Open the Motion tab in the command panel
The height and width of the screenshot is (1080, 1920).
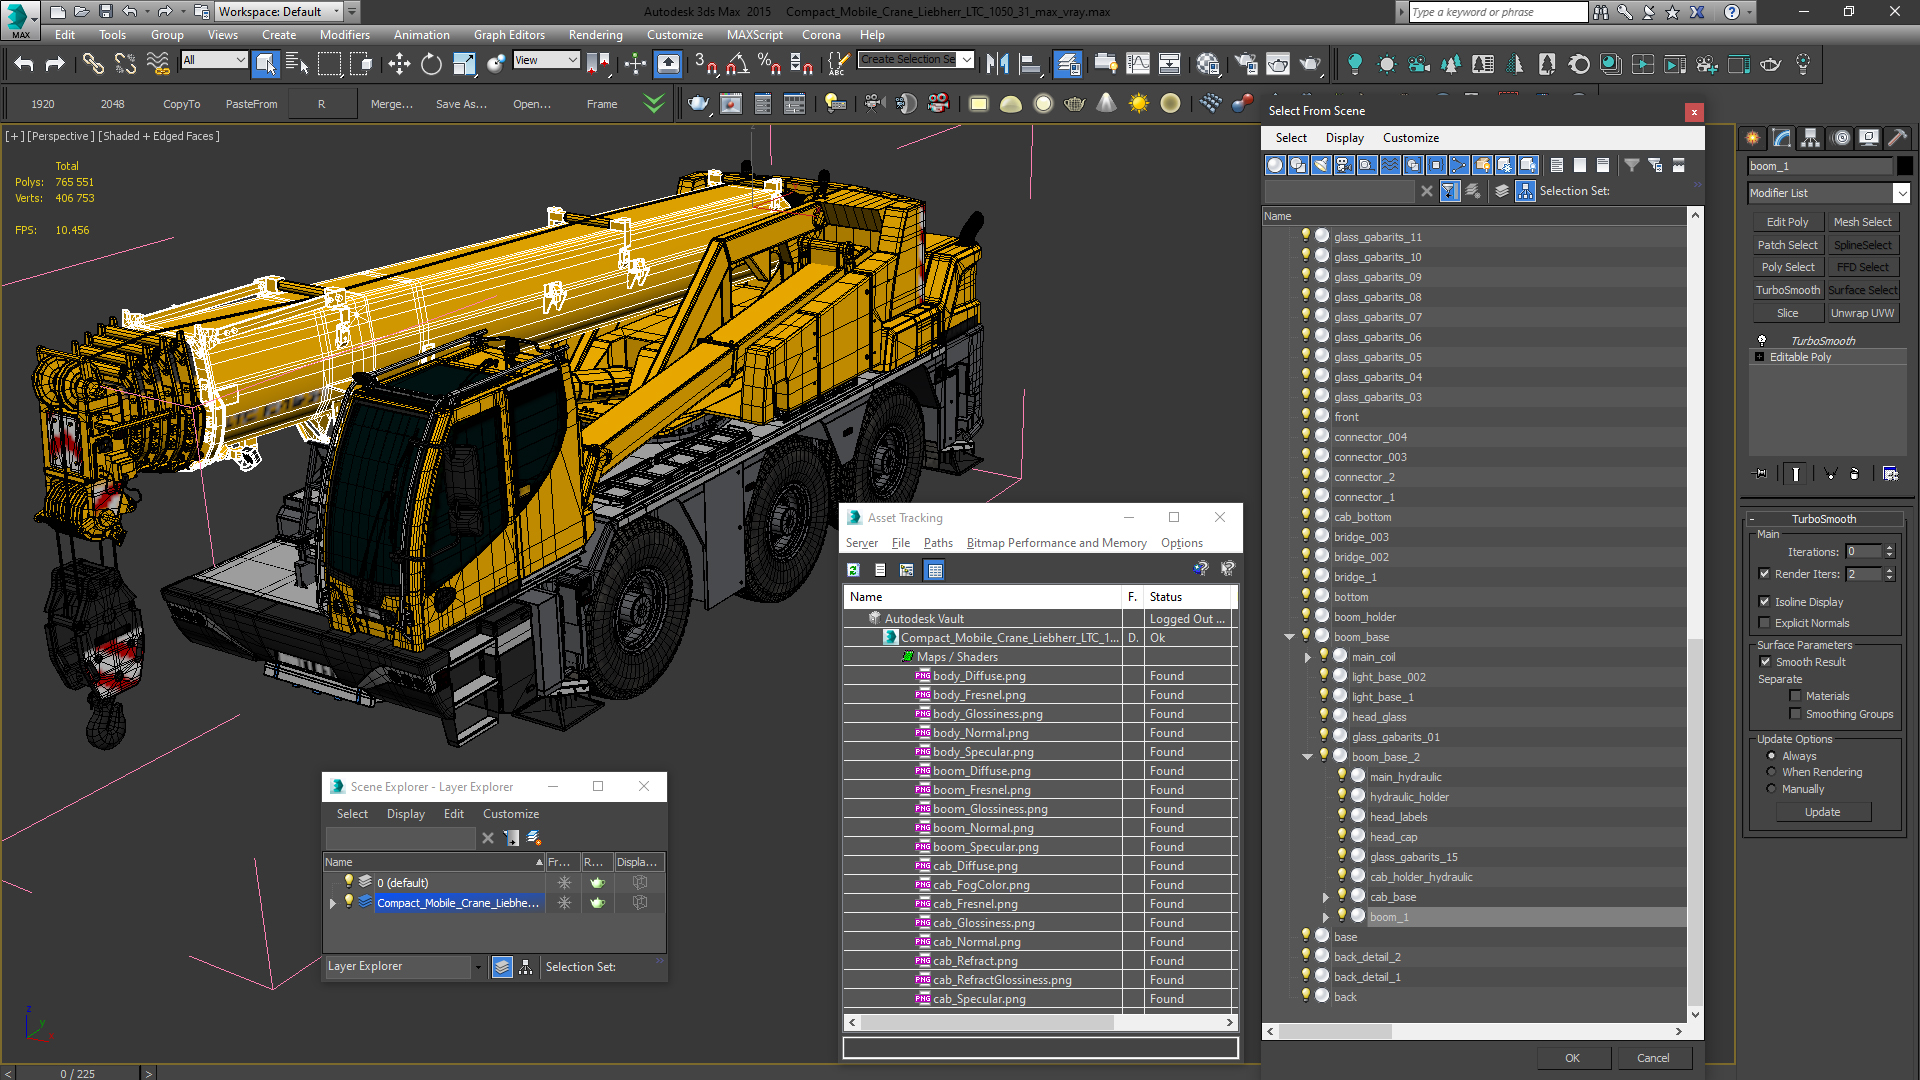[1840, 138]
